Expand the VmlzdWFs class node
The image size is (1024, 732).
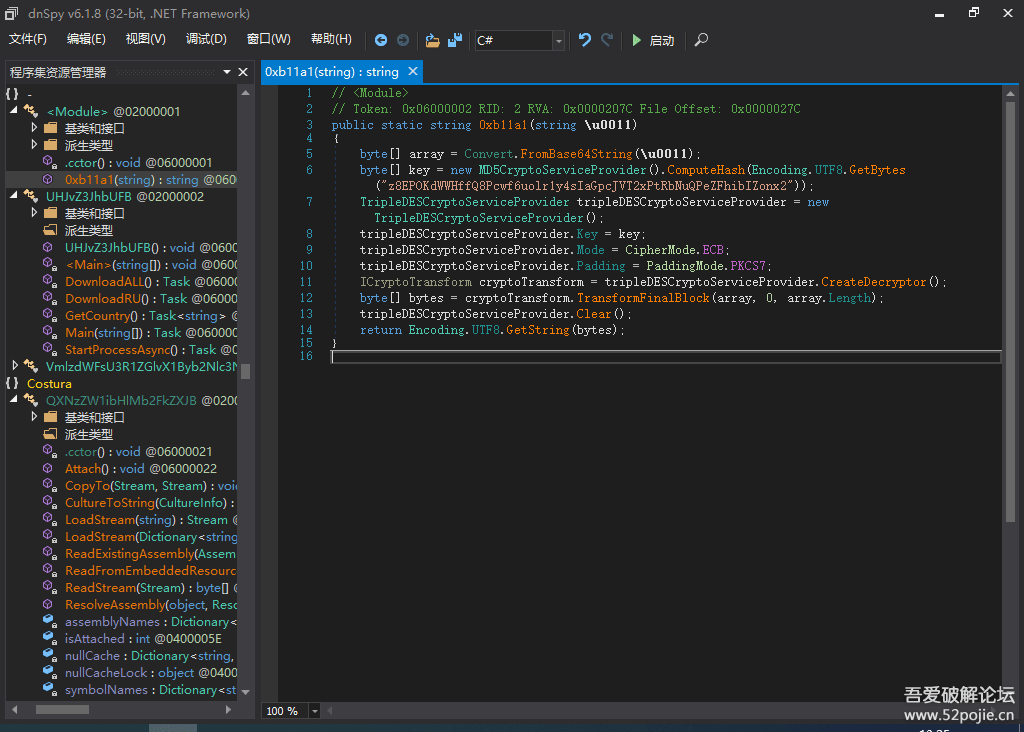pos(14,366)
